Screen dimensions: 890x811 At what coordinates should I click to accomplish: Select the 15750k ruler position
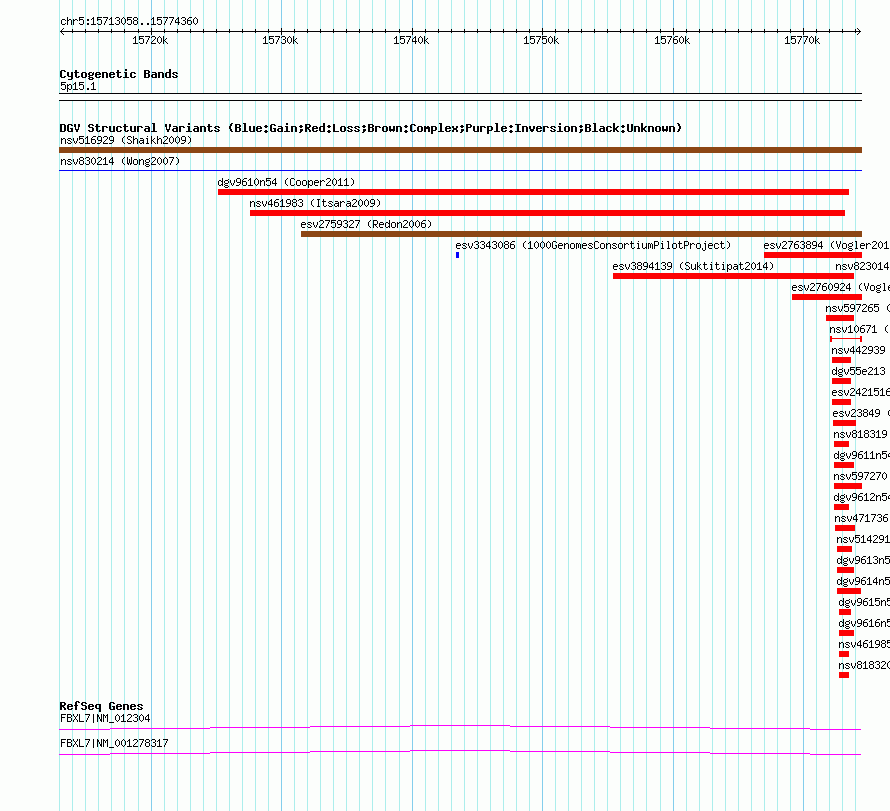541,40
